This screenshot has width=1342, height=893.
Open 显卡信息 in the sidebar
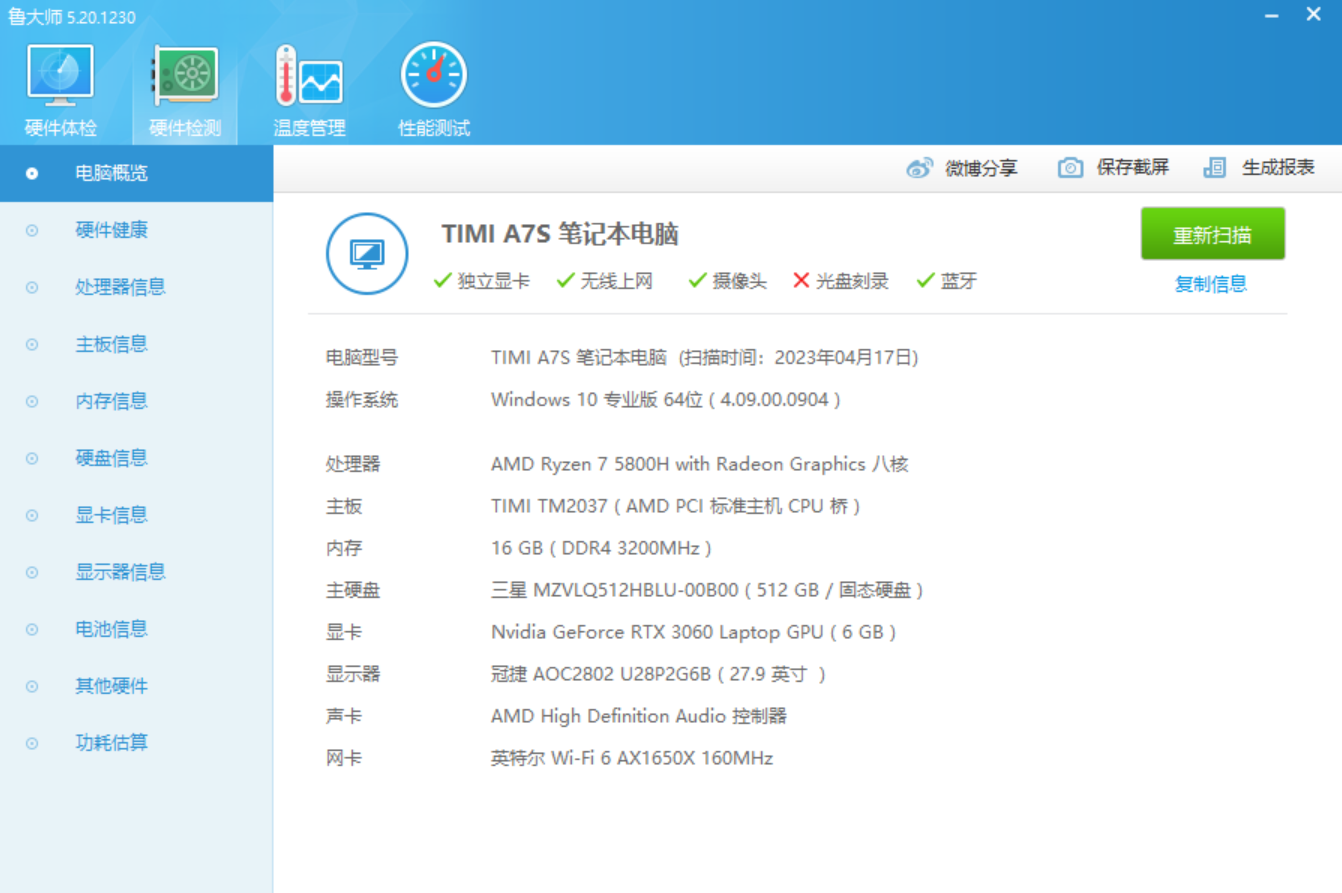pos(136,515)
